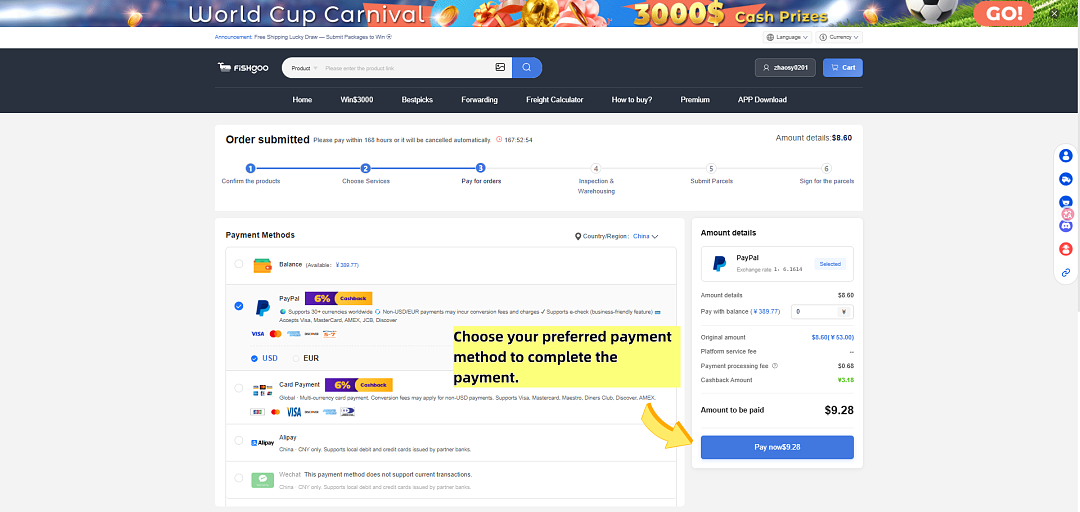Click step 4 Inspection & Warehousing
Image resolution: width=1080 pixels, height=512 pixels.
pyautogui.click(x=596, y=179)
